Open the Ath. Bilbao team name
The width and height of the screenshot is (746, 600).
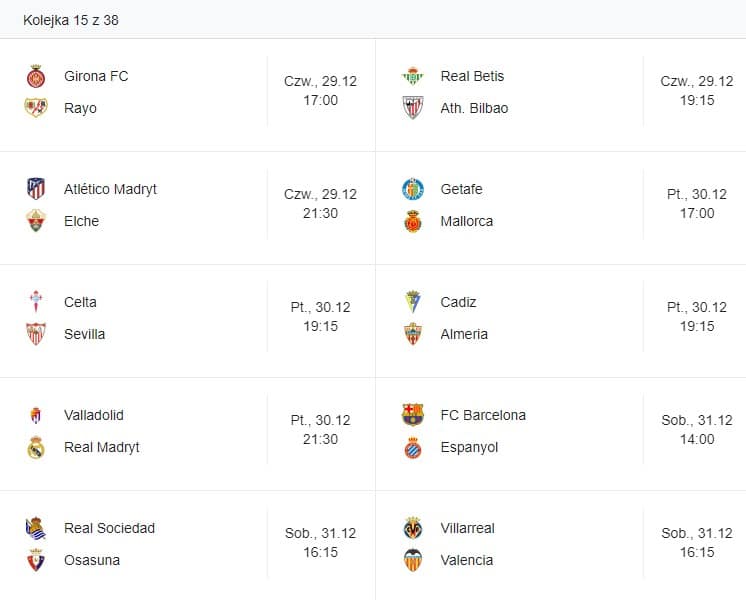tap(474, 108)
